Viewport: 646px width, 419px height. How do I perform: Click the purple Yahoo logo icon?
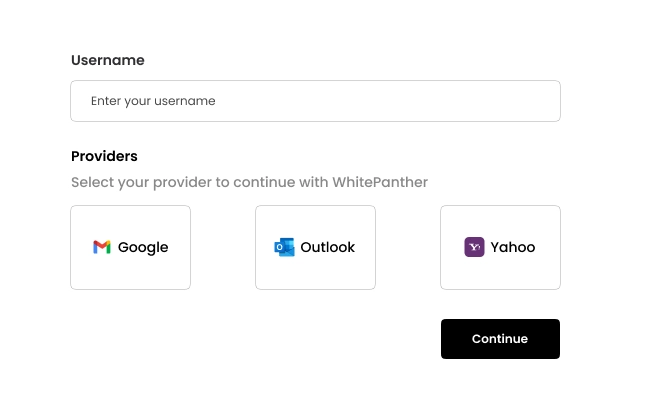(474, 247)
